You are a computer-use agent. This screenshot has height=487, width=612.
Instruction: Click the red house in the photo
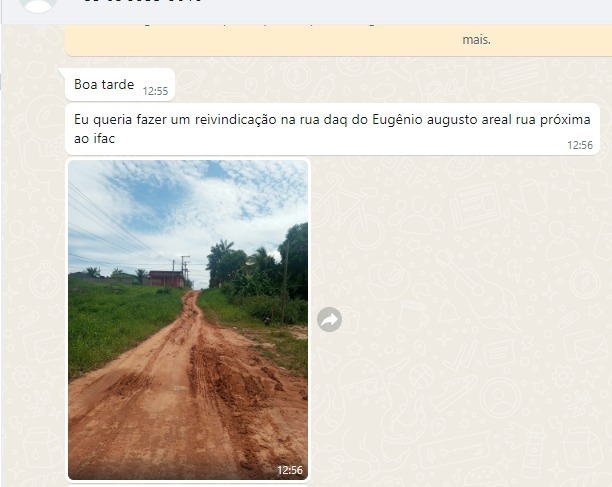[x=167, y=279]
